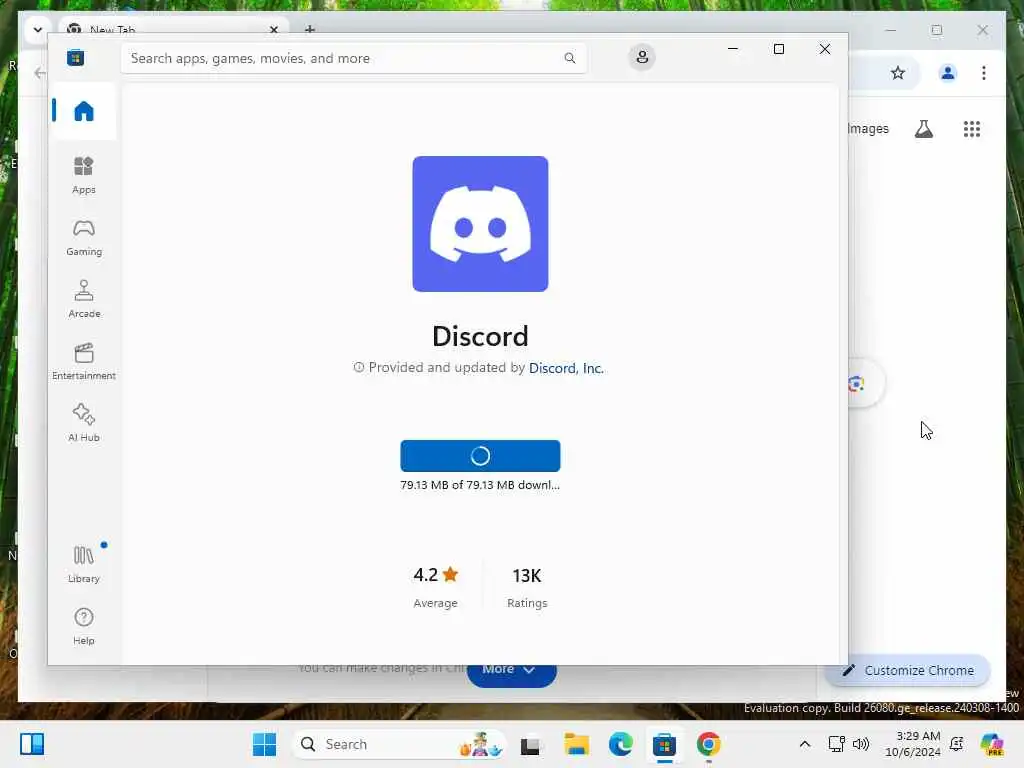1024x768 pixels.
Task: Maximize the Microsoft Store window
Action: 778,49
